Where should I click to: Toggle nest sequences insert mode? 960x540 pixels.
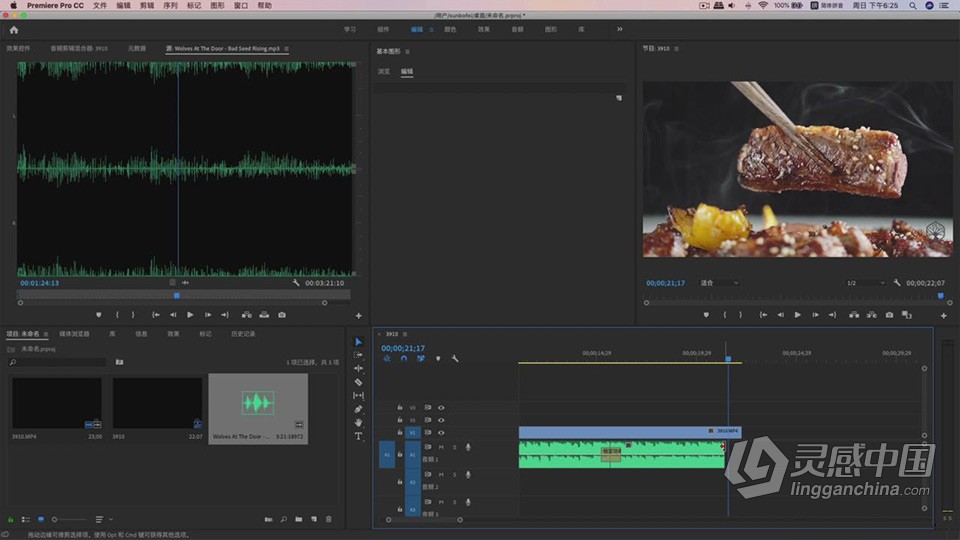[387, 359]
